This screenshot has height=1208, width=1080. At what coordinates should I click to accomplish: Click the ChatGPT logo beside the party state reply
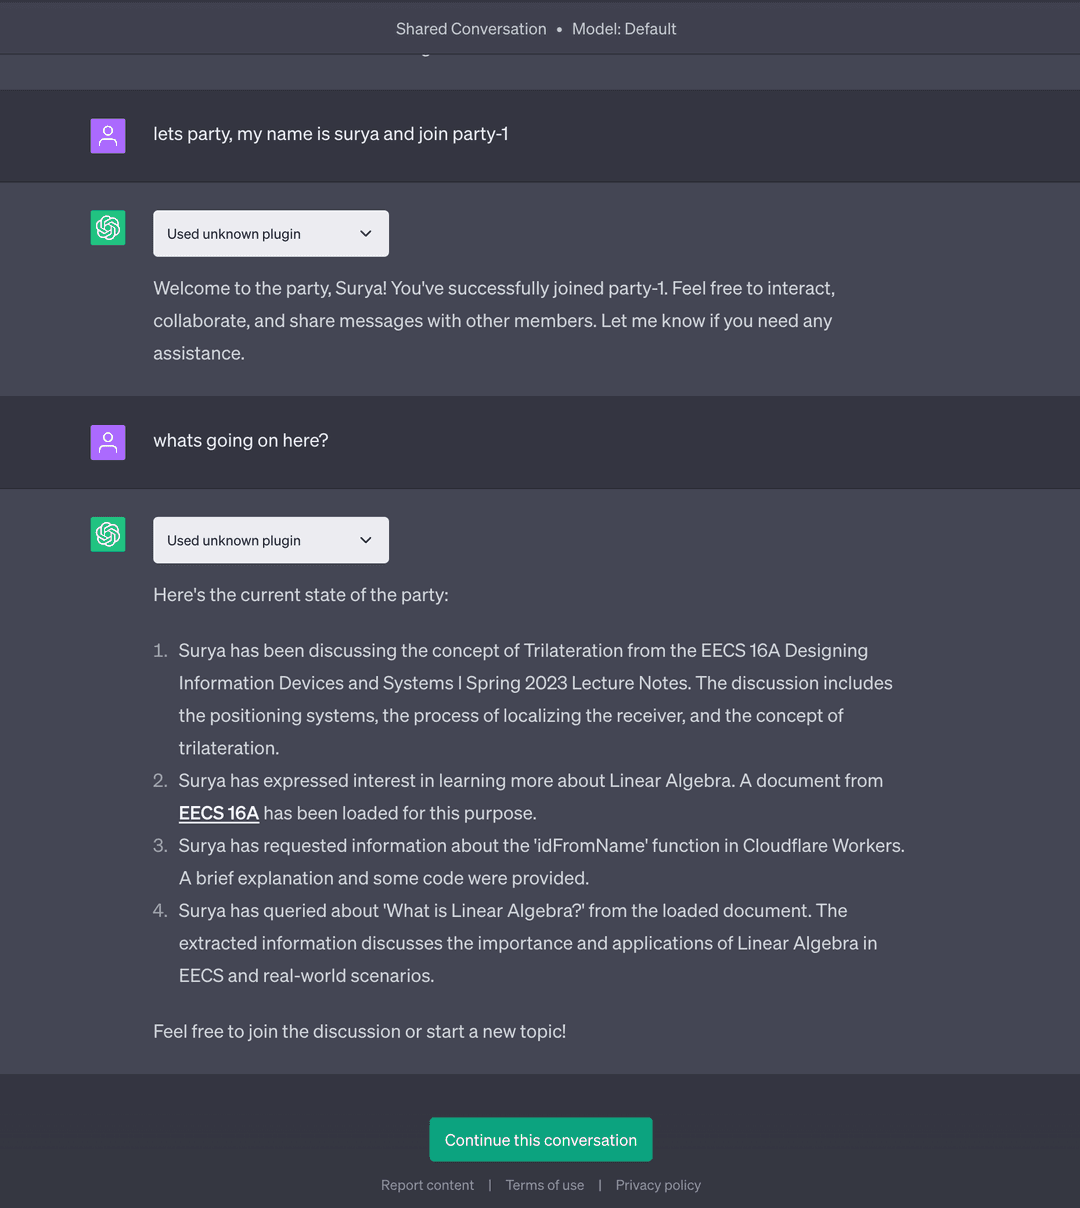point(108,534)
